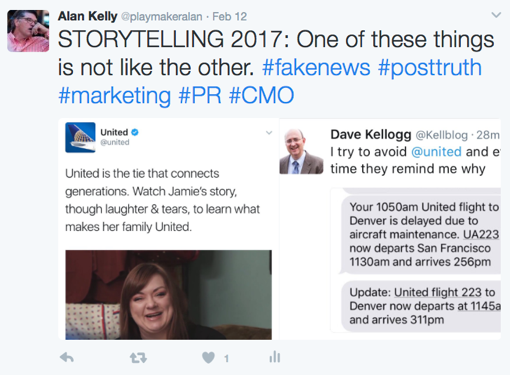Open the #PR hashtag
This screenshot has height=375, width=510.
click(200, 95)
